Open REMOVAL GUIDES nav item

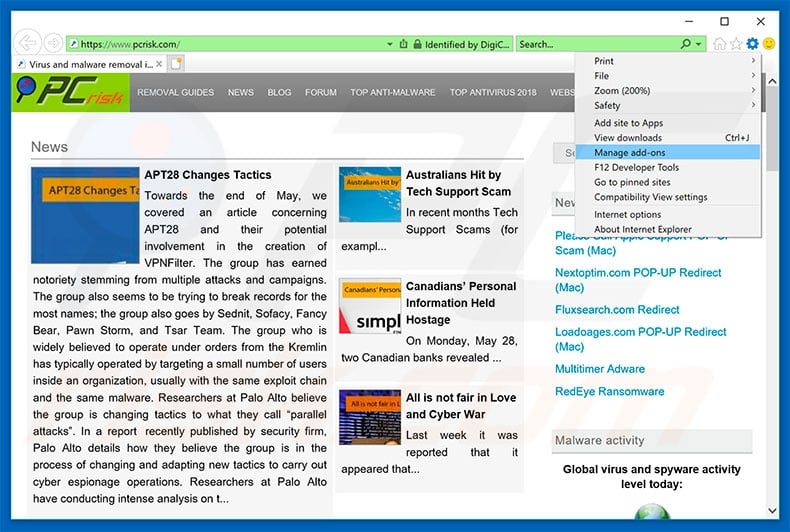[x=175, y=93]
